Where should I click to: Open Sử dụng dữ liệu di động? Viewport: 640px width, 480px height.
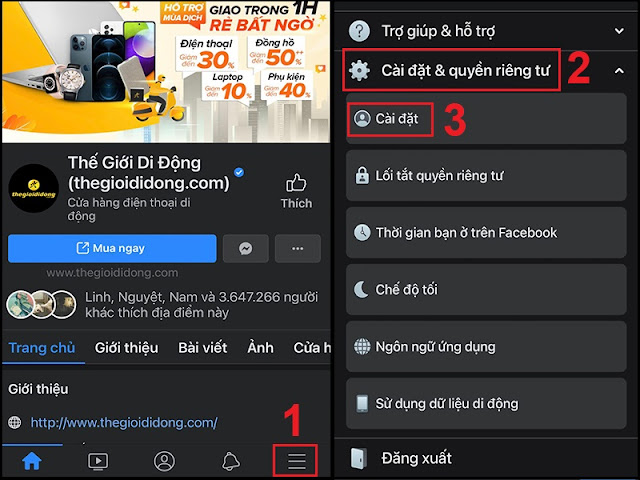coord(486,403)
